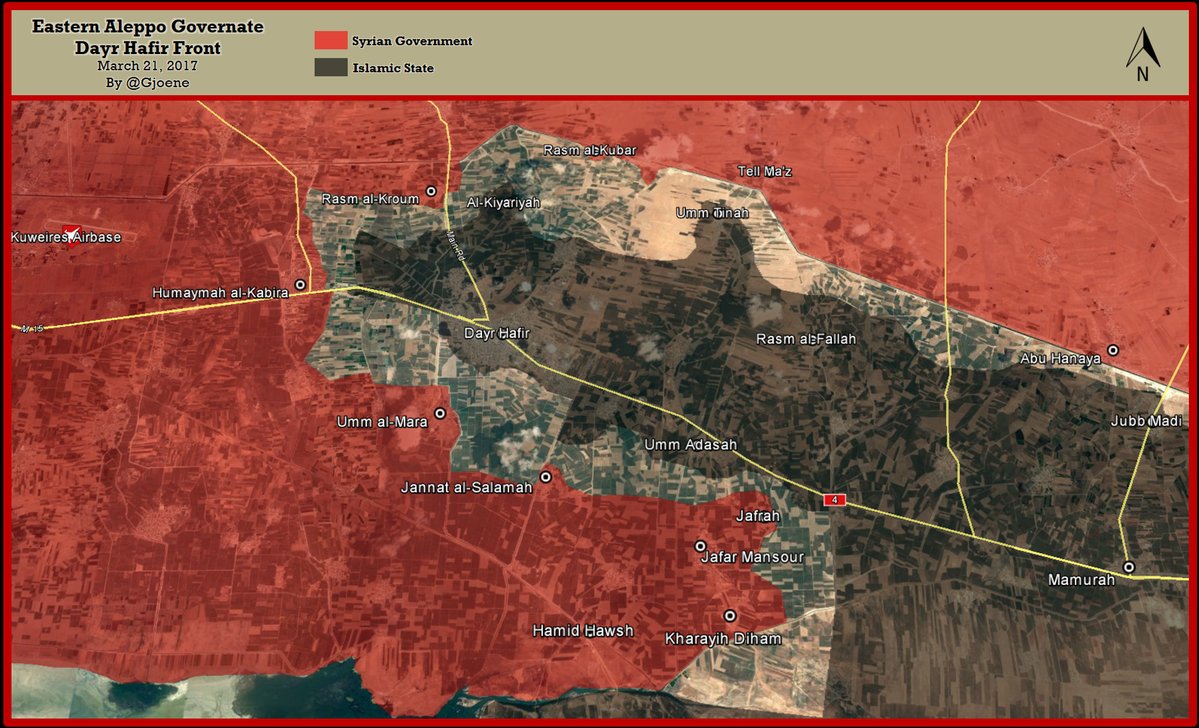Click the Jafar Mansour marker dot
This screenshot has width=1199, height=728.
(701, 546)
